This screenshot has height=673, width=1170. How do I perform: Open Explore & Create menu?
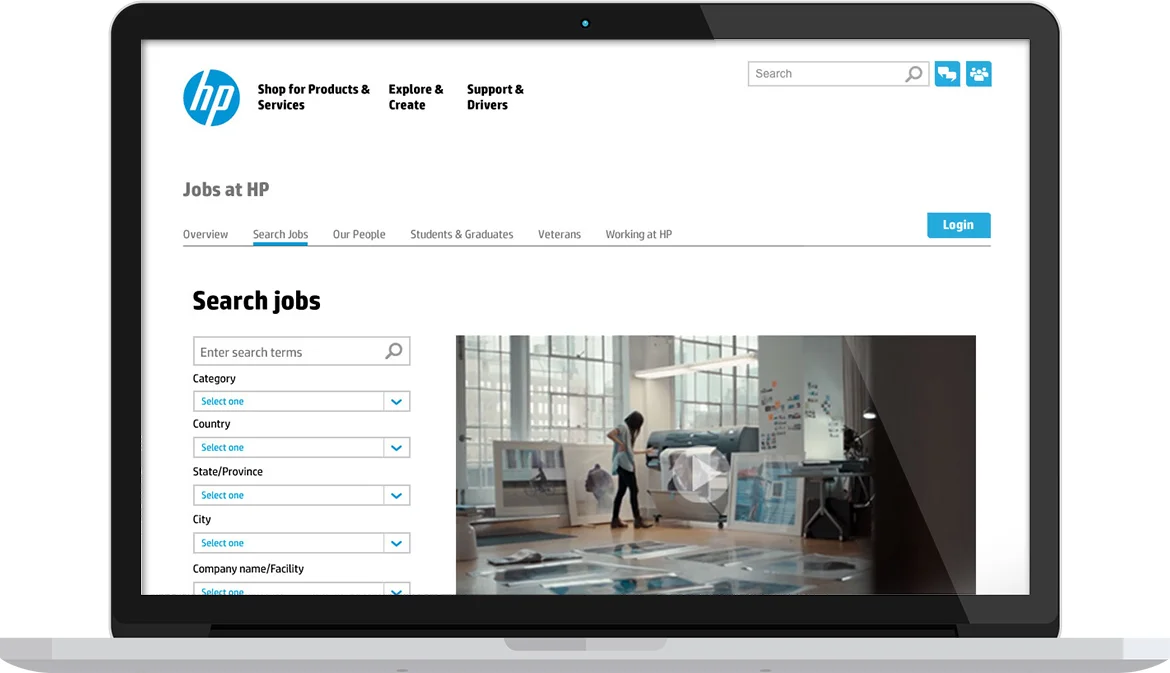pos(416,97)
